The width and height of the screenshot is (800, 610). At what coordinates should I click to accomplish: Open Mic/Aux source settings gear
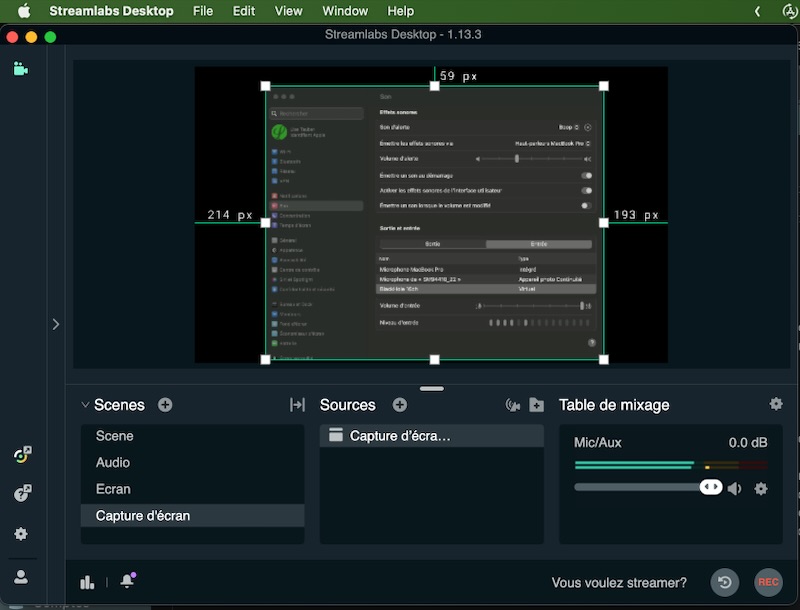[761, 488]
